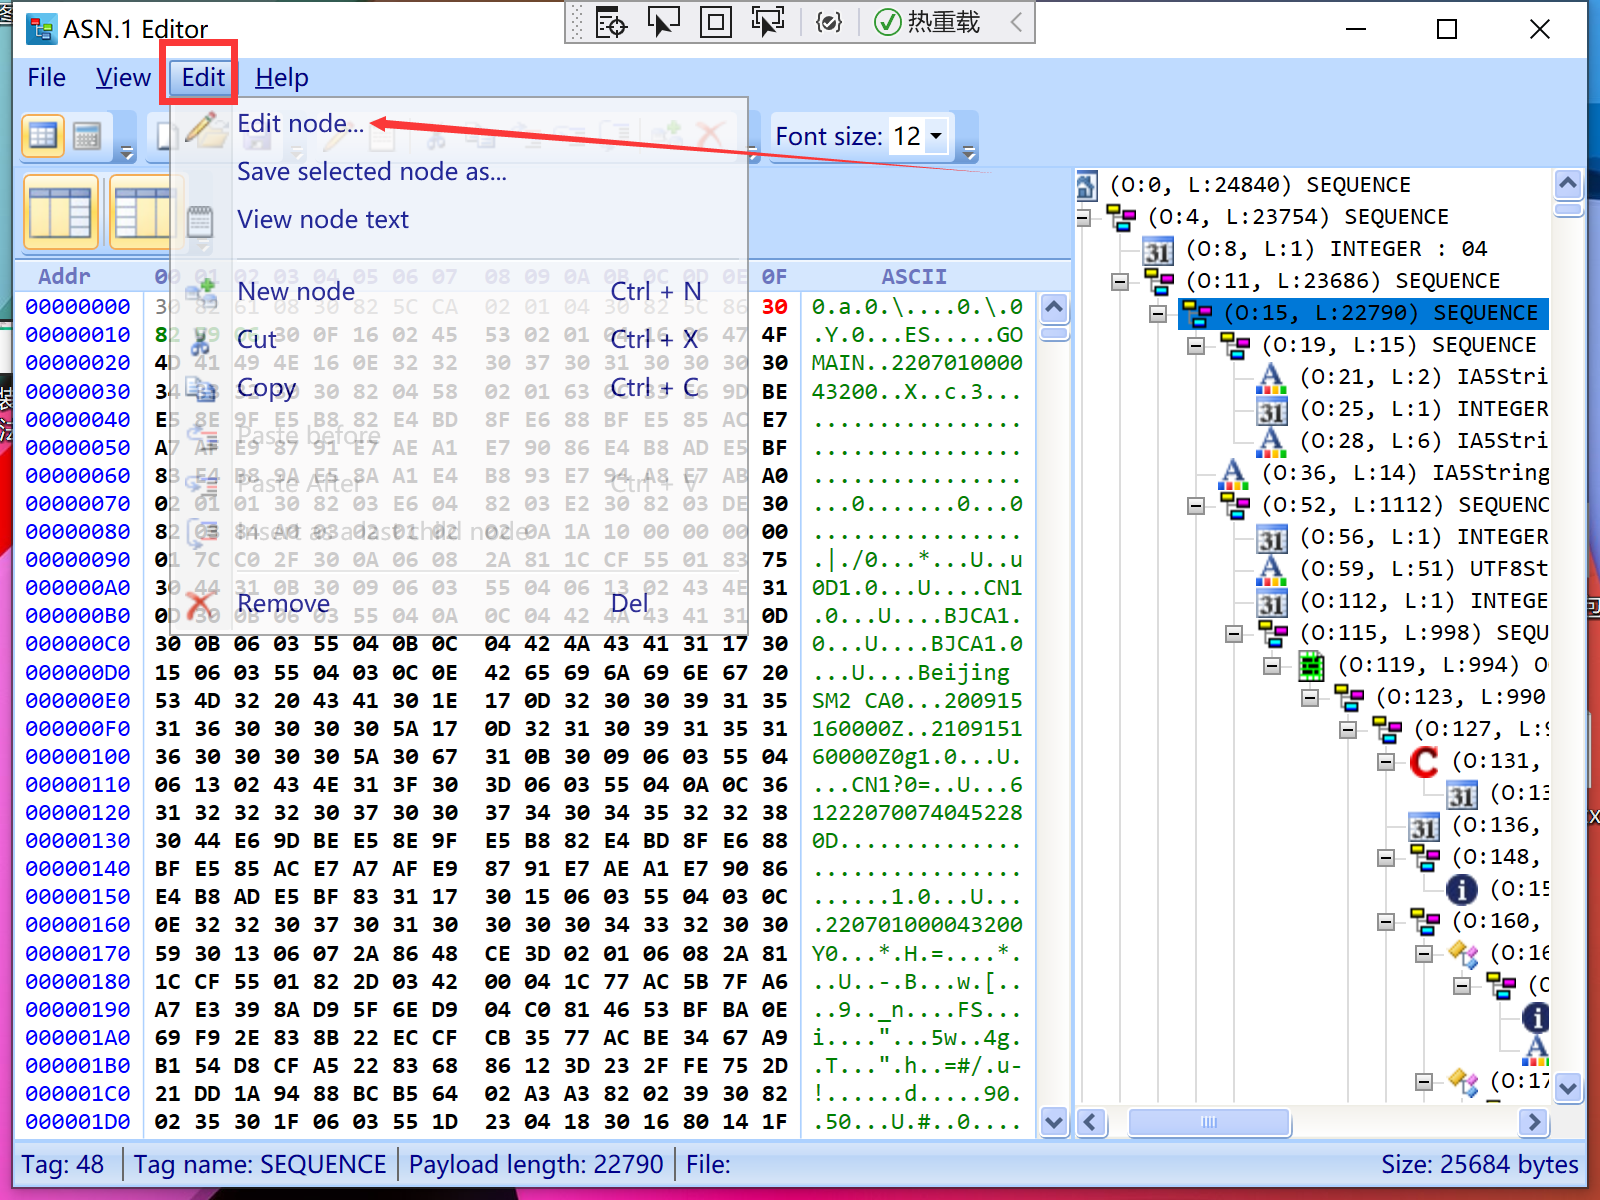Open the View menu
The height and width of the screenshot is (1200, 1600).
pyautogui.click(x=123, y=77)
